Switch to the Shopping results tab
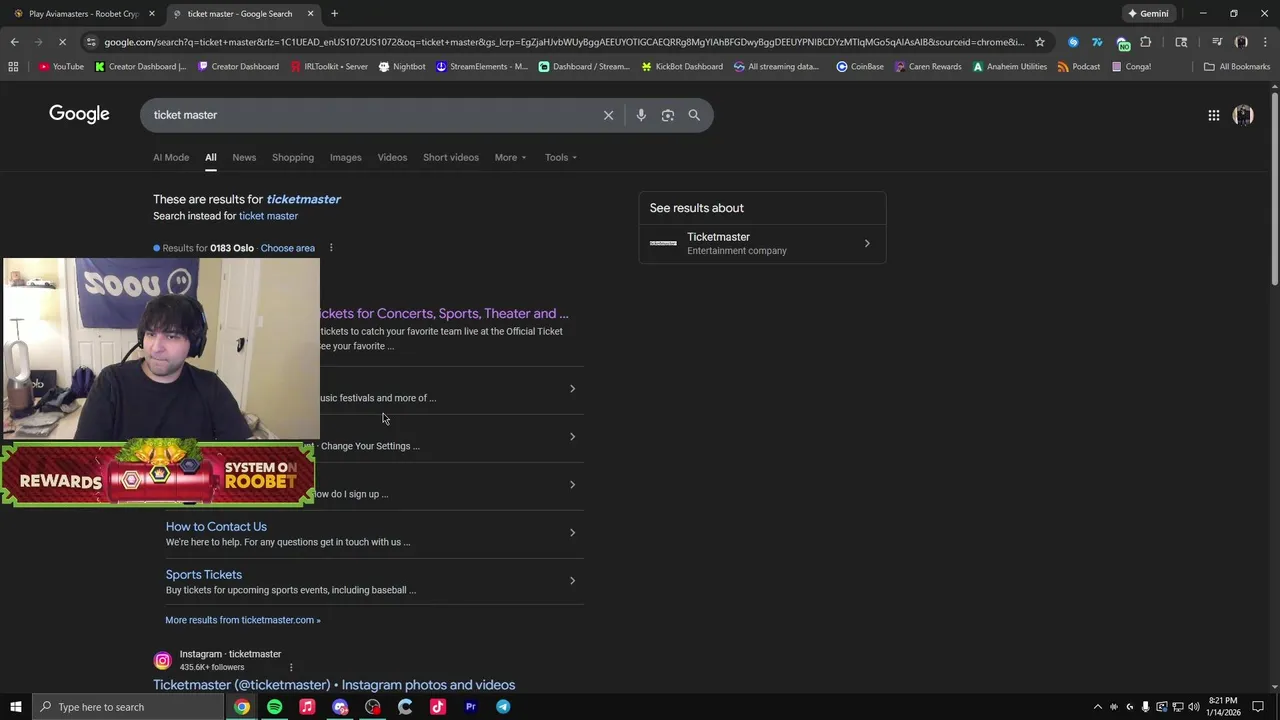This screenshot has height=720, width=1280. (293, 157)
